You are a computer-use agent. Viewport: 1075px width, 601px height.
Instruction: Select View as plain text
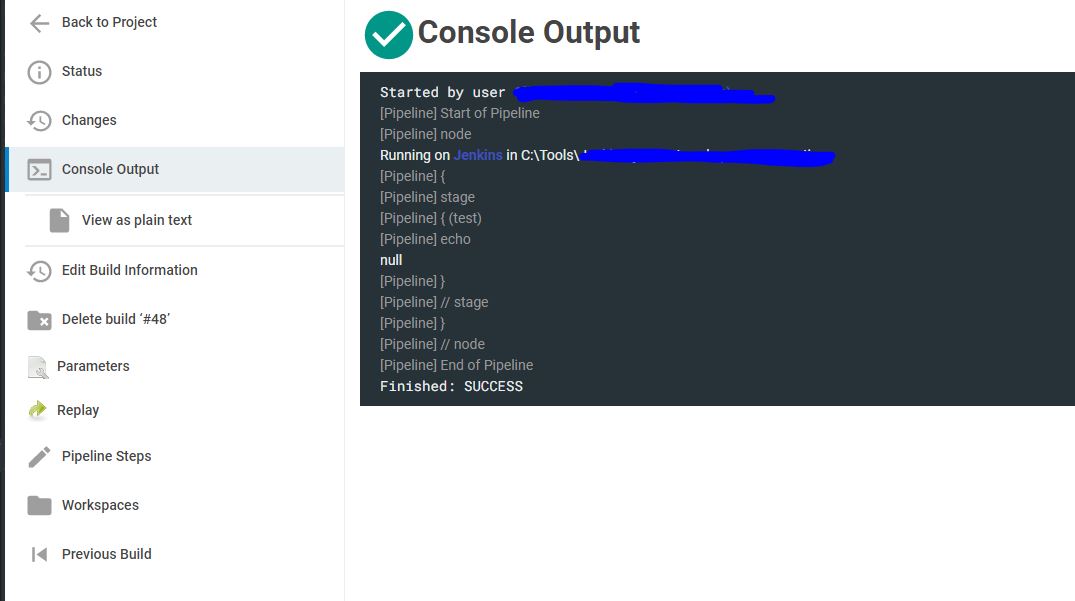(134, 219)
